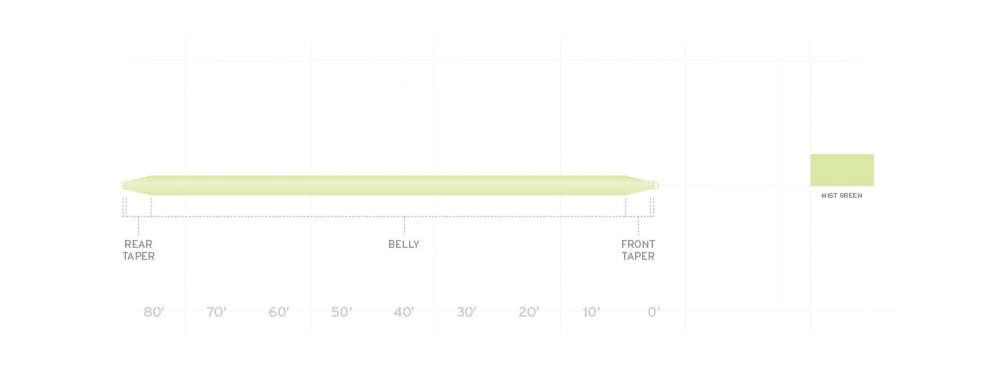This screenshot has width=995, height=371.
Task: Select the MIST GREEN label text
Action: 841,196
